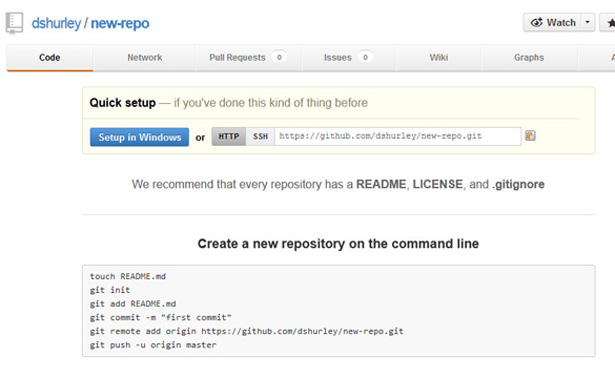
Task: Go to the Issues tab
Action: 348,58
